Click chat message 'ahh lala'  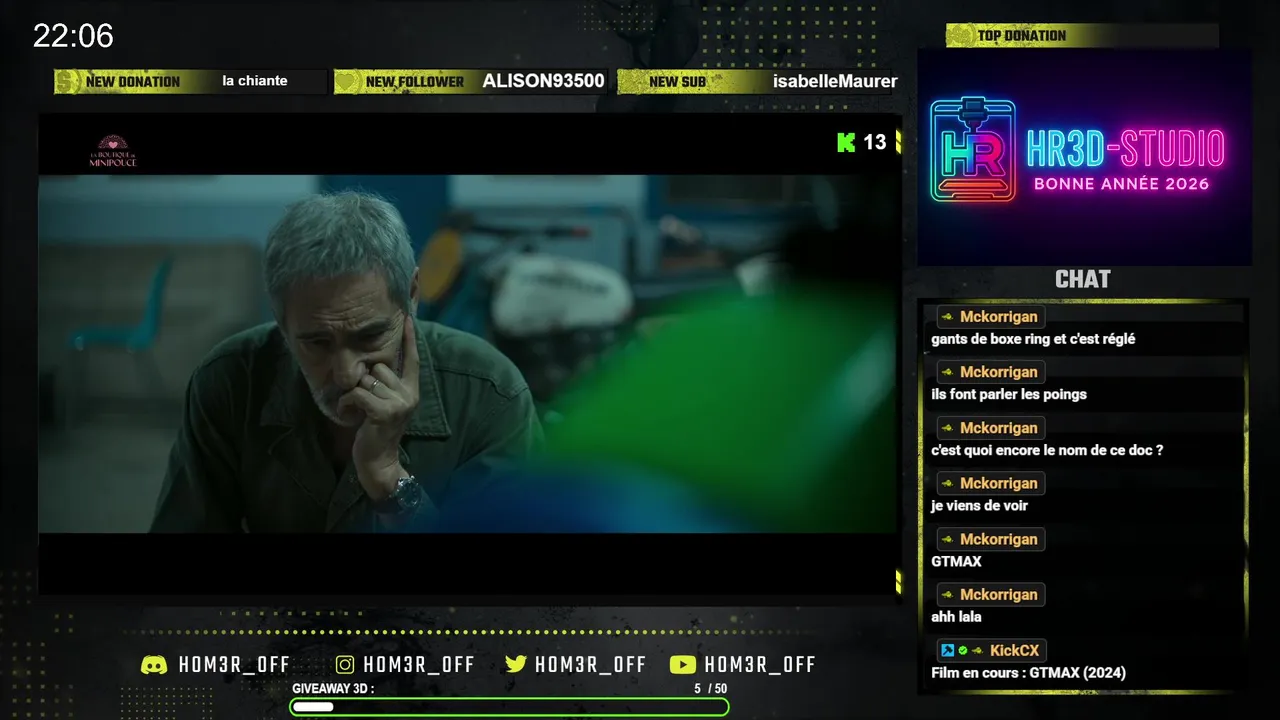[956, 617]
